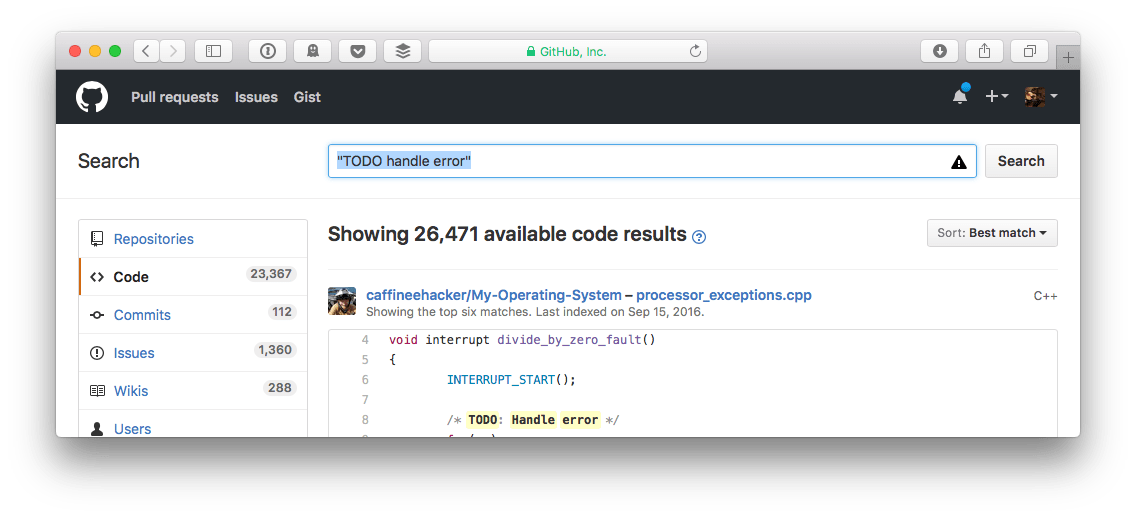This screenshot has height=517, width=1136.
Task: Click the 1,360 Issues count badge
Action: 275,350
